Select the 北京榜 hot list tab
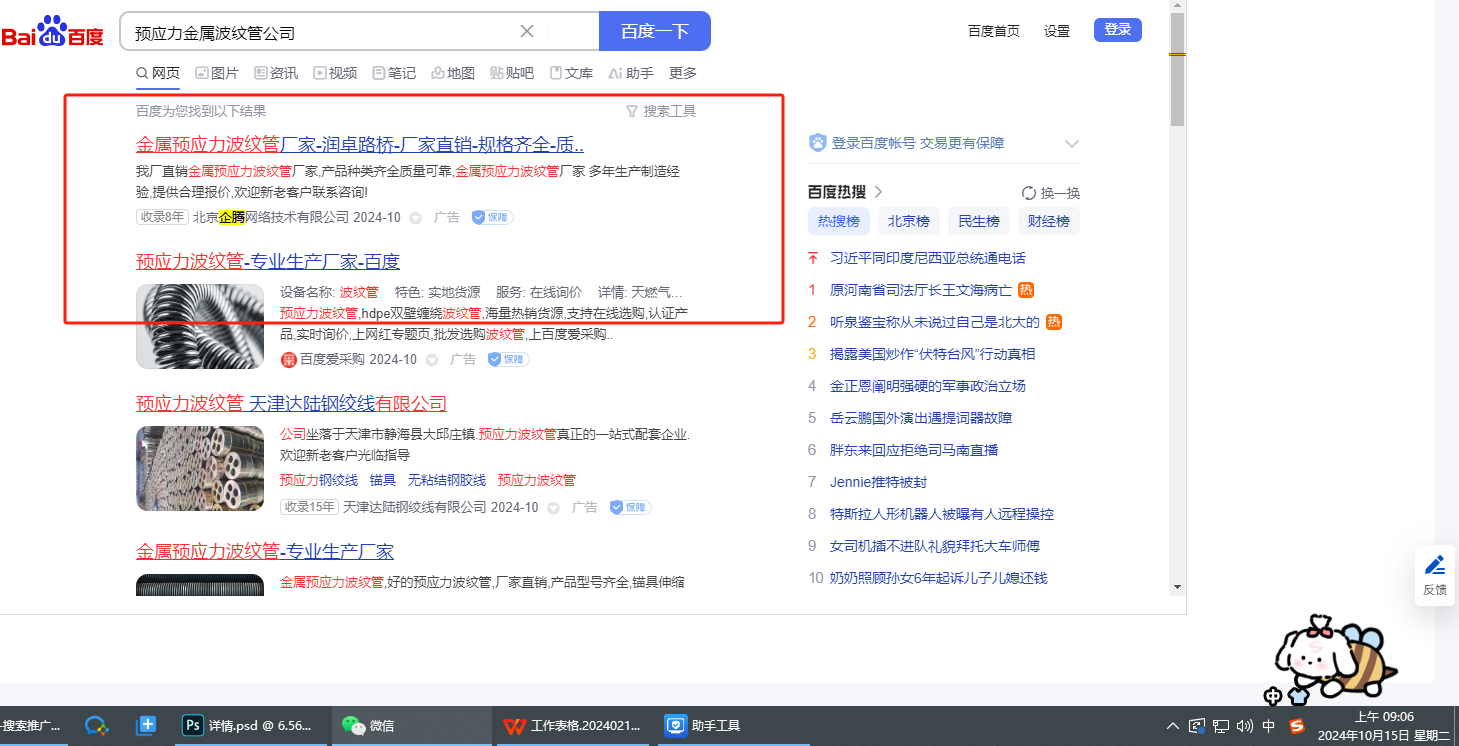Viewport: 1459px width, 746px height. (909, 221)
